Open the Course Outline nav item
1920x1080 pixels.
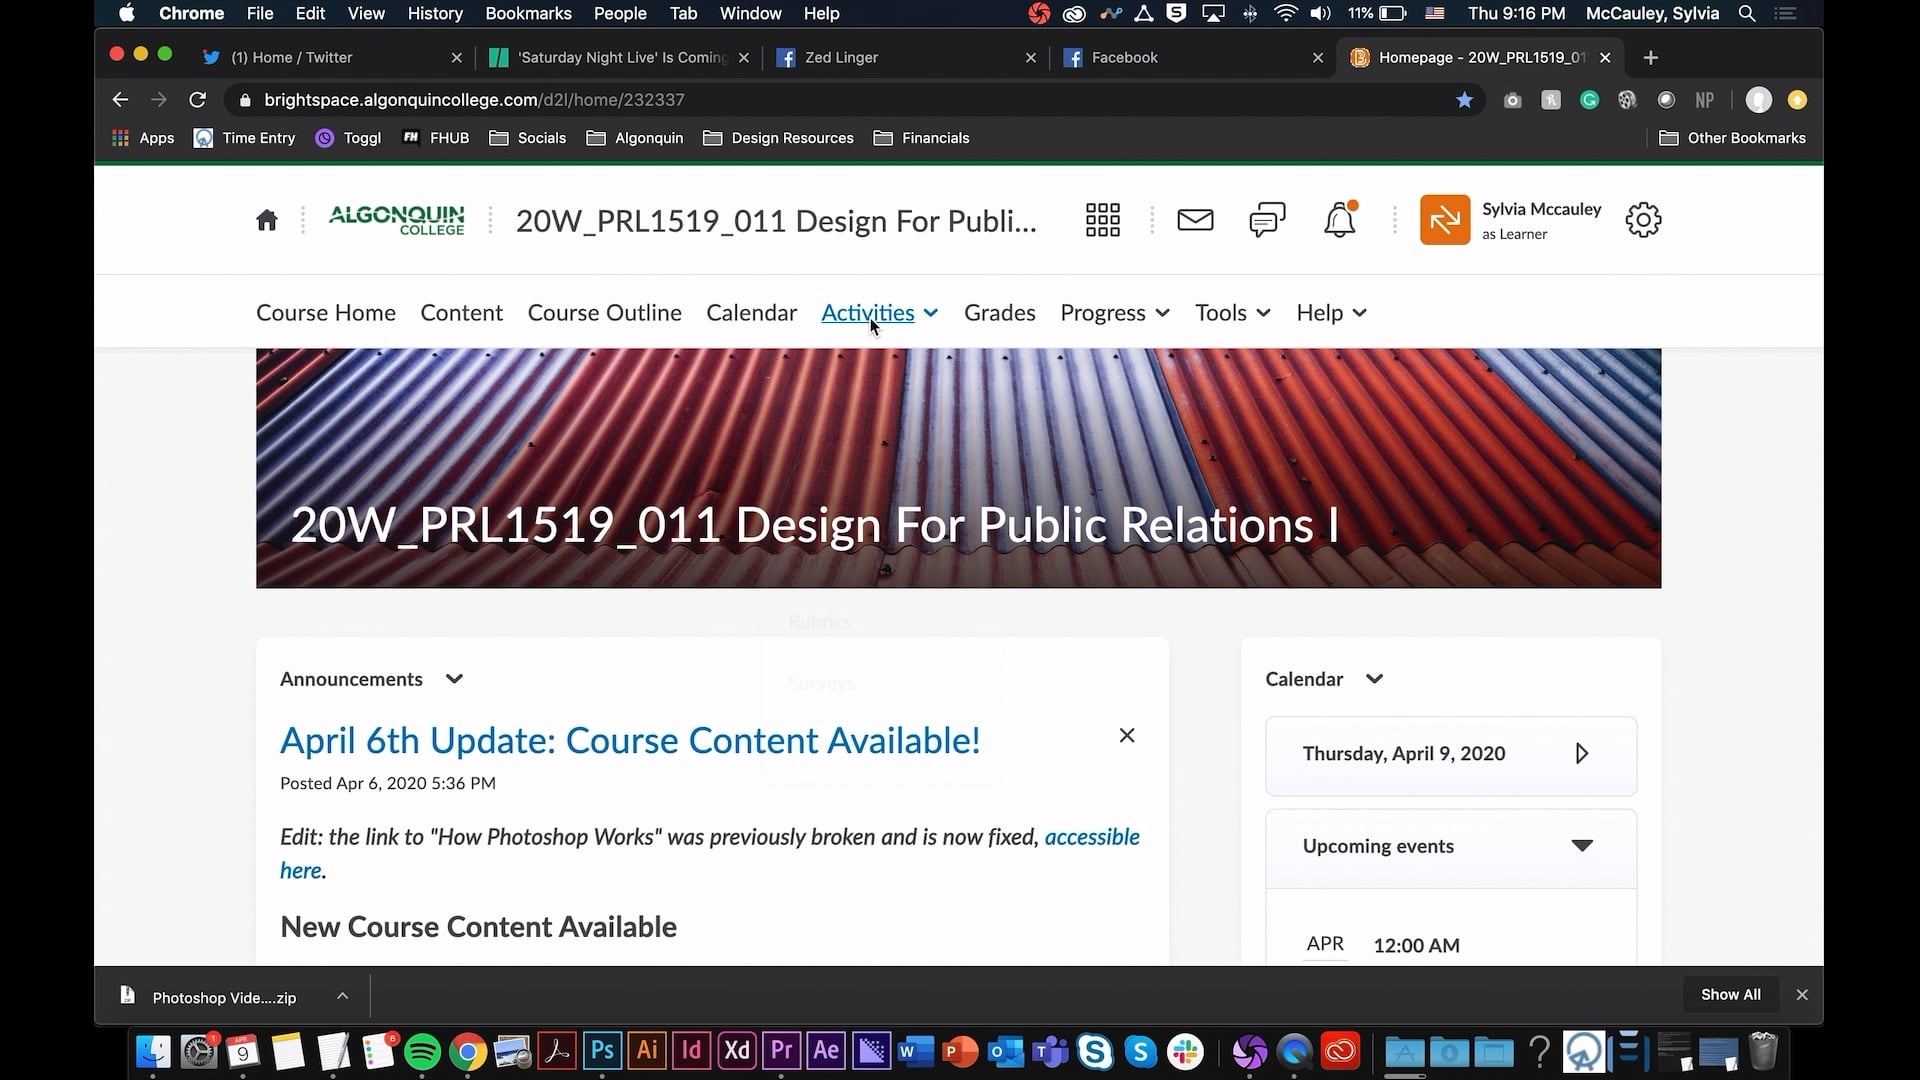click(604, 313)
